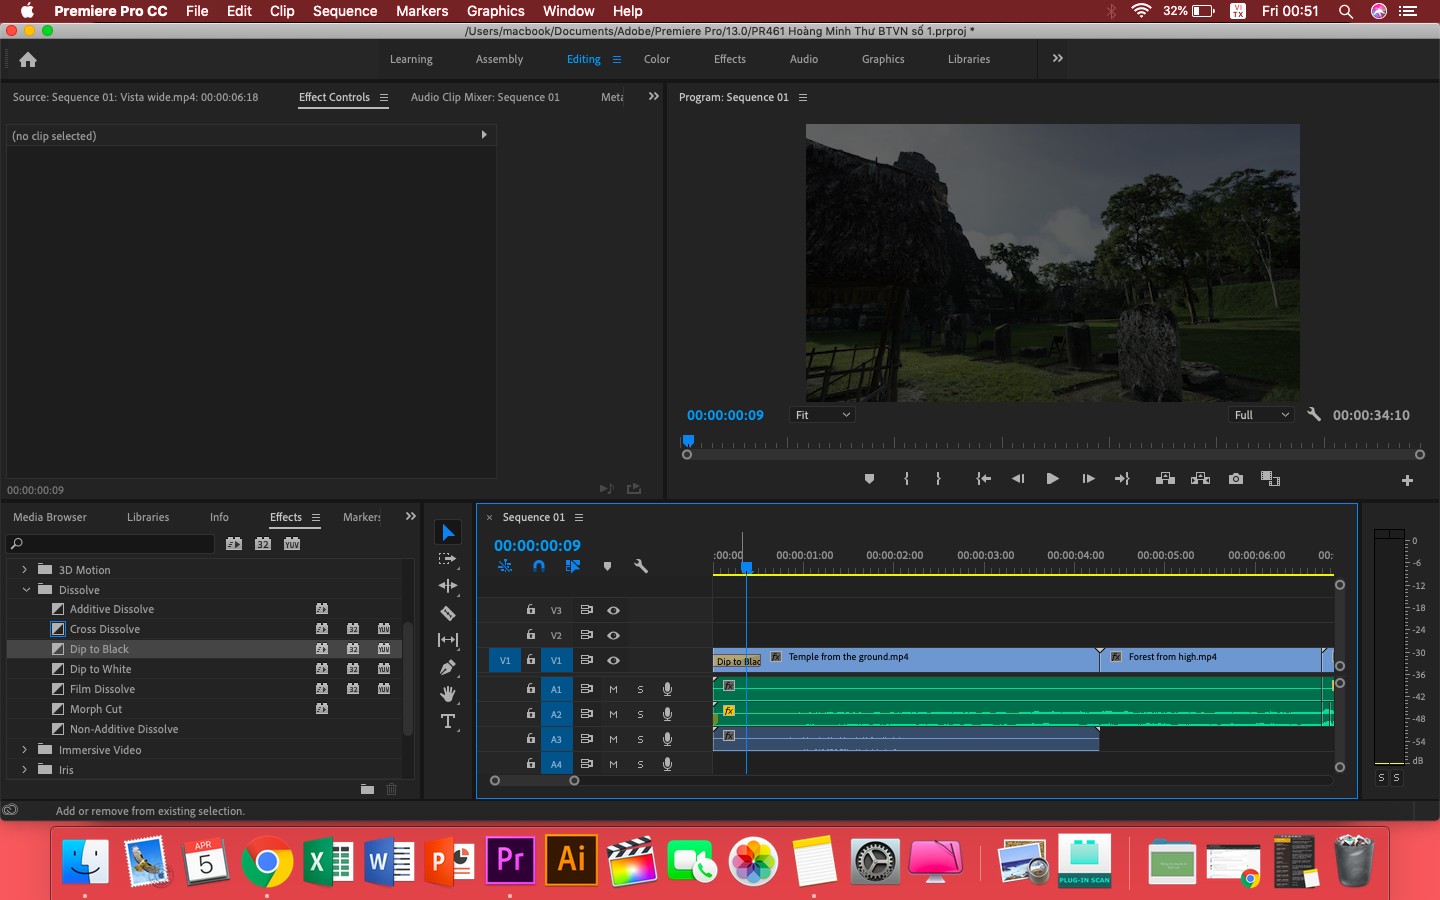Click the timeline horizontal zoom scroll bar
1440x900 pixels.
(x=534, y=781)
